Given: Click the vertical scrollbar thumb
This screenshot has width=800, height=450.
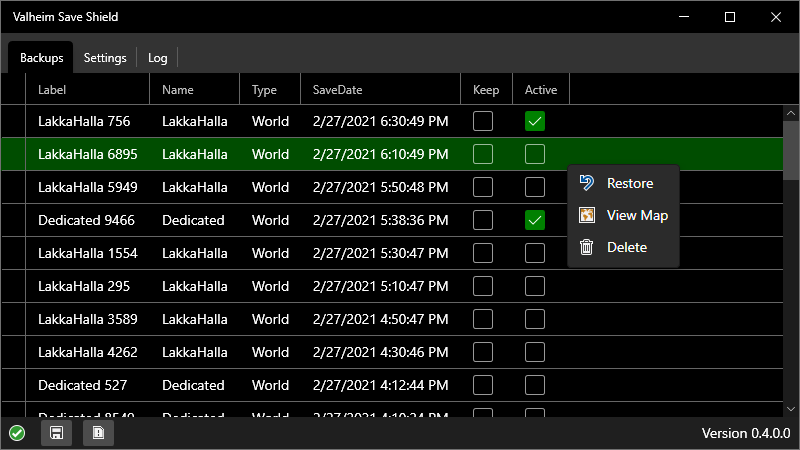Looking at the screenshot, I should [x=791, y=151].
